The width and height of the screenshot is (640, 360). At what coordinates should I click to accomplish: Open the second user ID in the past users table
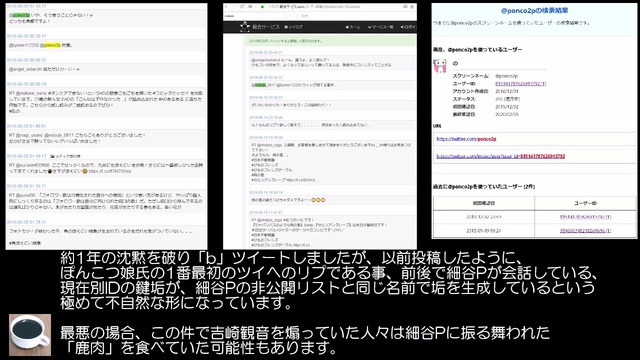585,231
